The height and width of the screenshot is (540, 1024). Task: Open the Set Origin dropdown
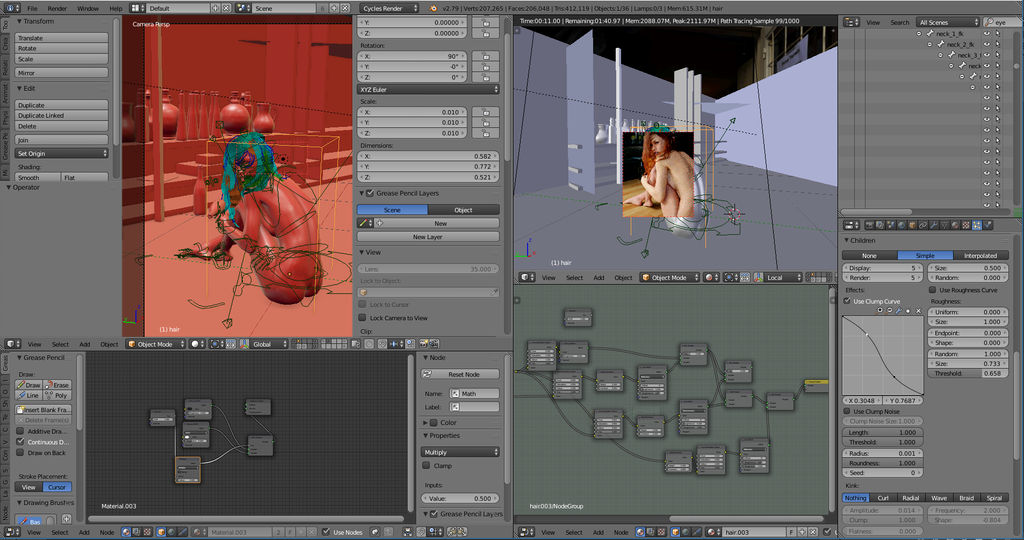tap(62, 154)
